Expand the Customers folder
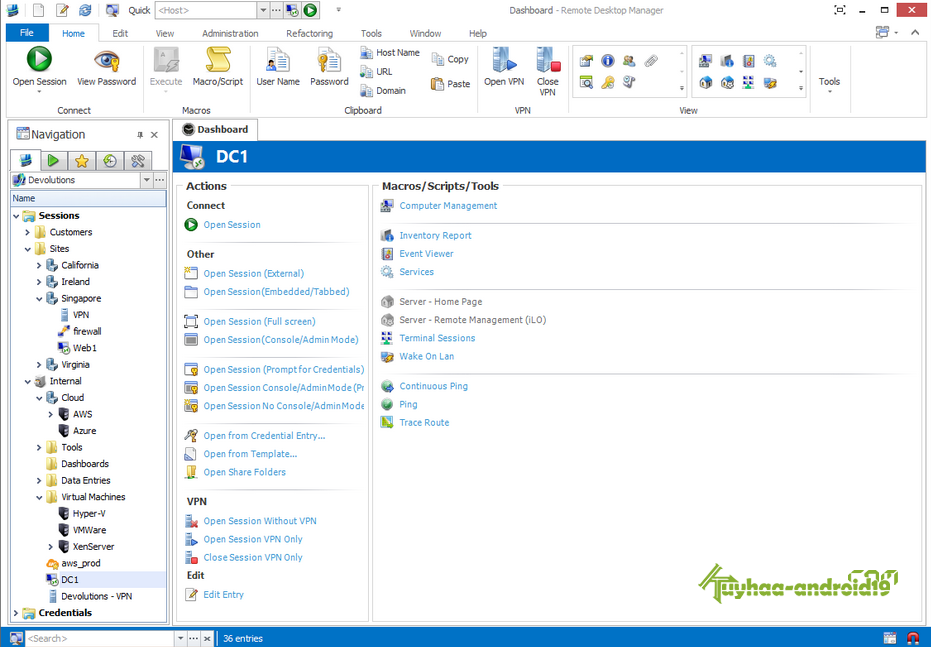The height and width of the screenshot is (647, 931). click(x=27, y=233)
